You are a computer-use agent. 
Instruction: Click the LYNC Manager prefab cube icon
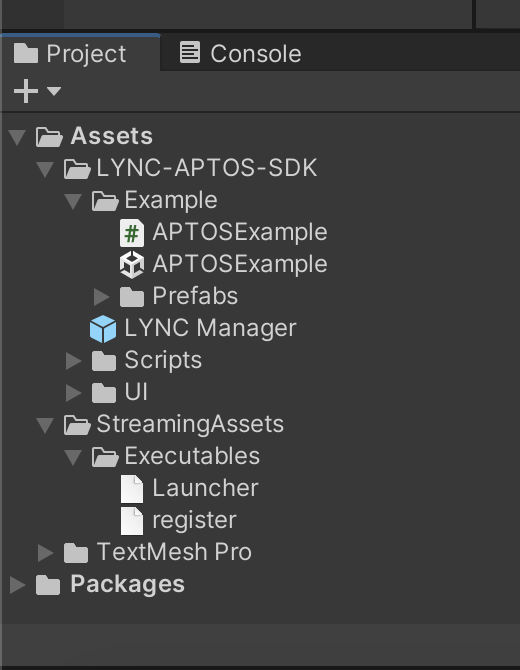click(x=103, y=329)
